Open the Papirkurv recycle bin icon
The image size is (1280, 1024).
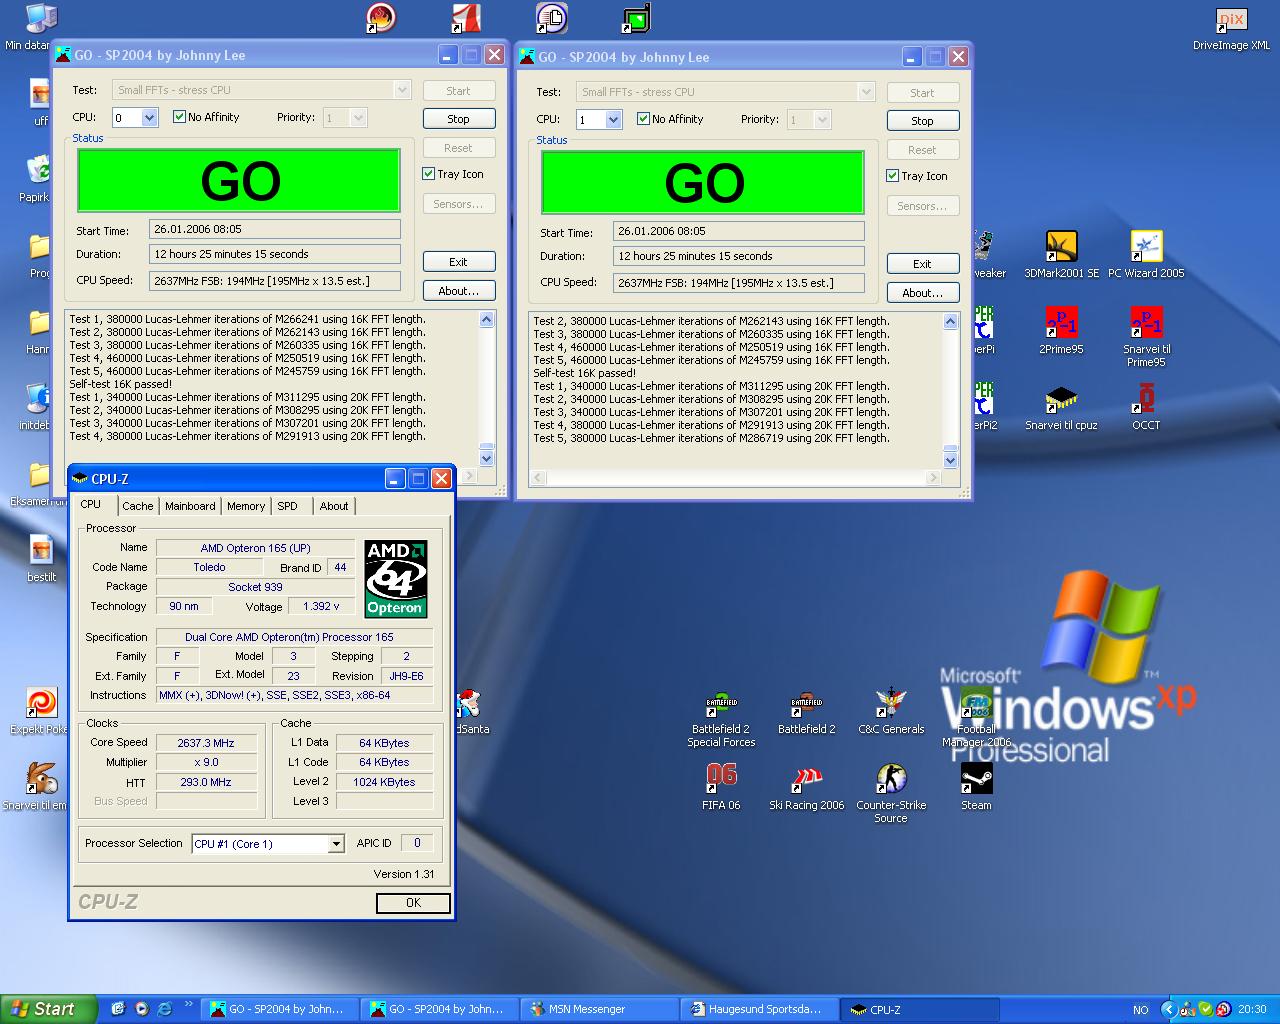pyautogui.click(x=40, y=179)
